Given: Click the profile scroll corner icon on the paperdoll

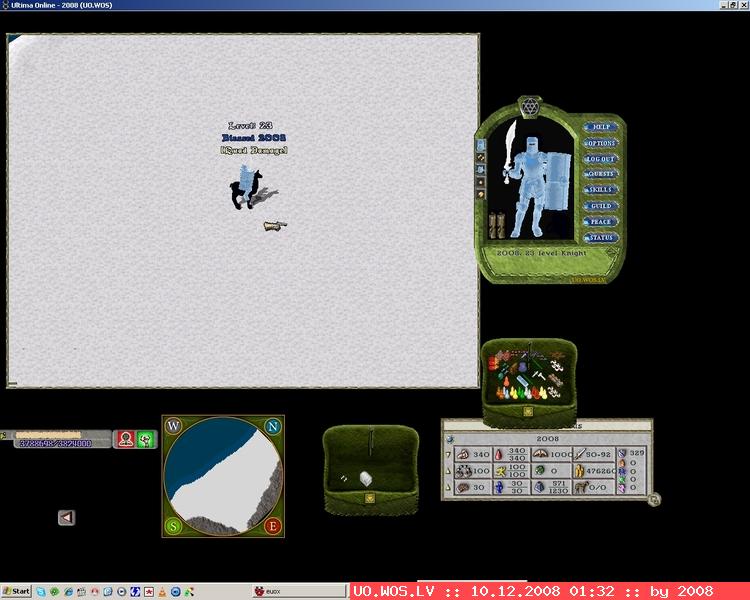Looking at the screenshot, I should click(x=611, y=252).
